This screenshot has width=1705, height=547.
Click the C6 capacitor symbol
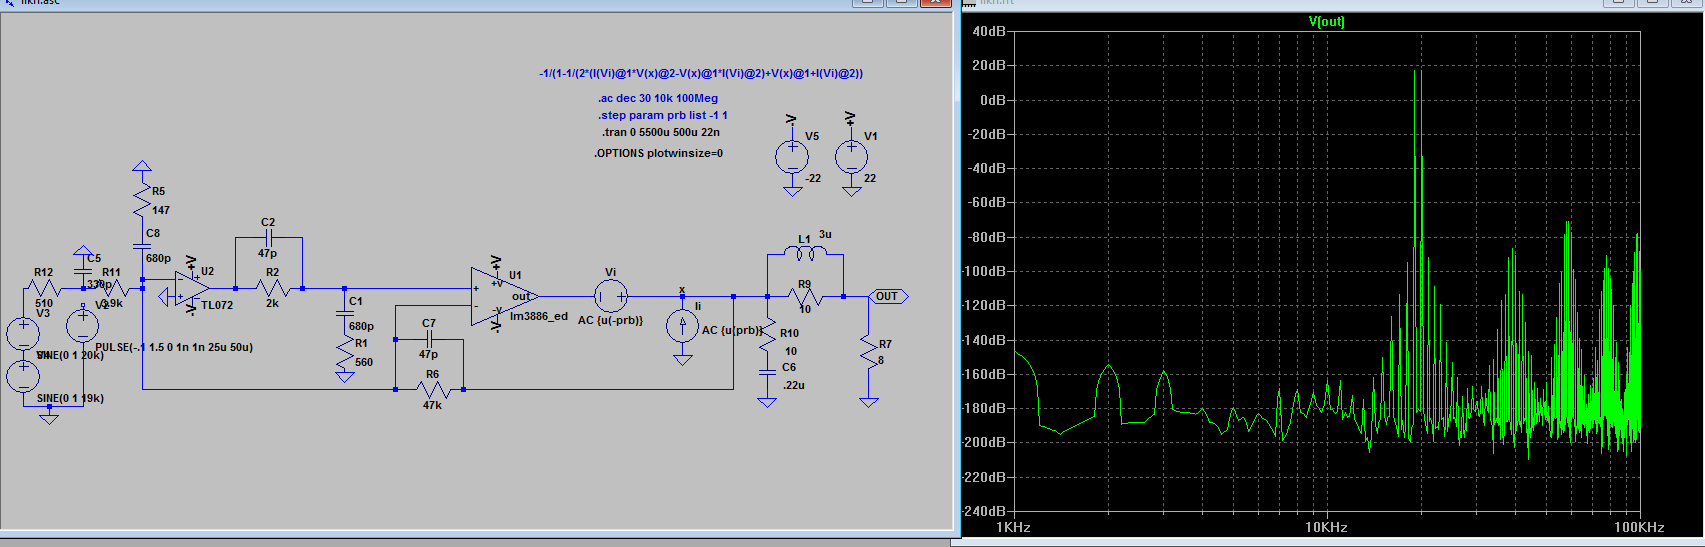click(x=767, y=371)
